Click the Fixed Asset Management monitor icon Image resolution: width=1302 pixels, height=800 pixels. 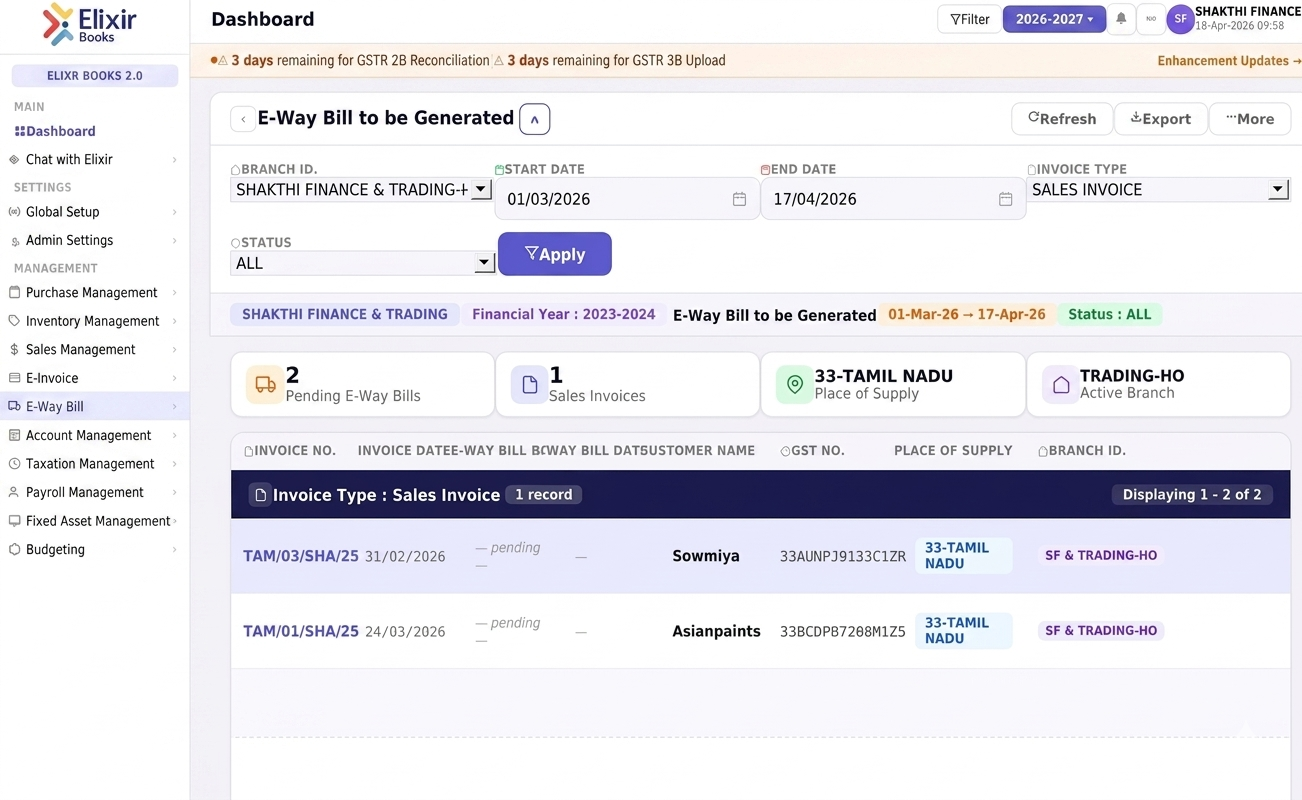[15, 521]
